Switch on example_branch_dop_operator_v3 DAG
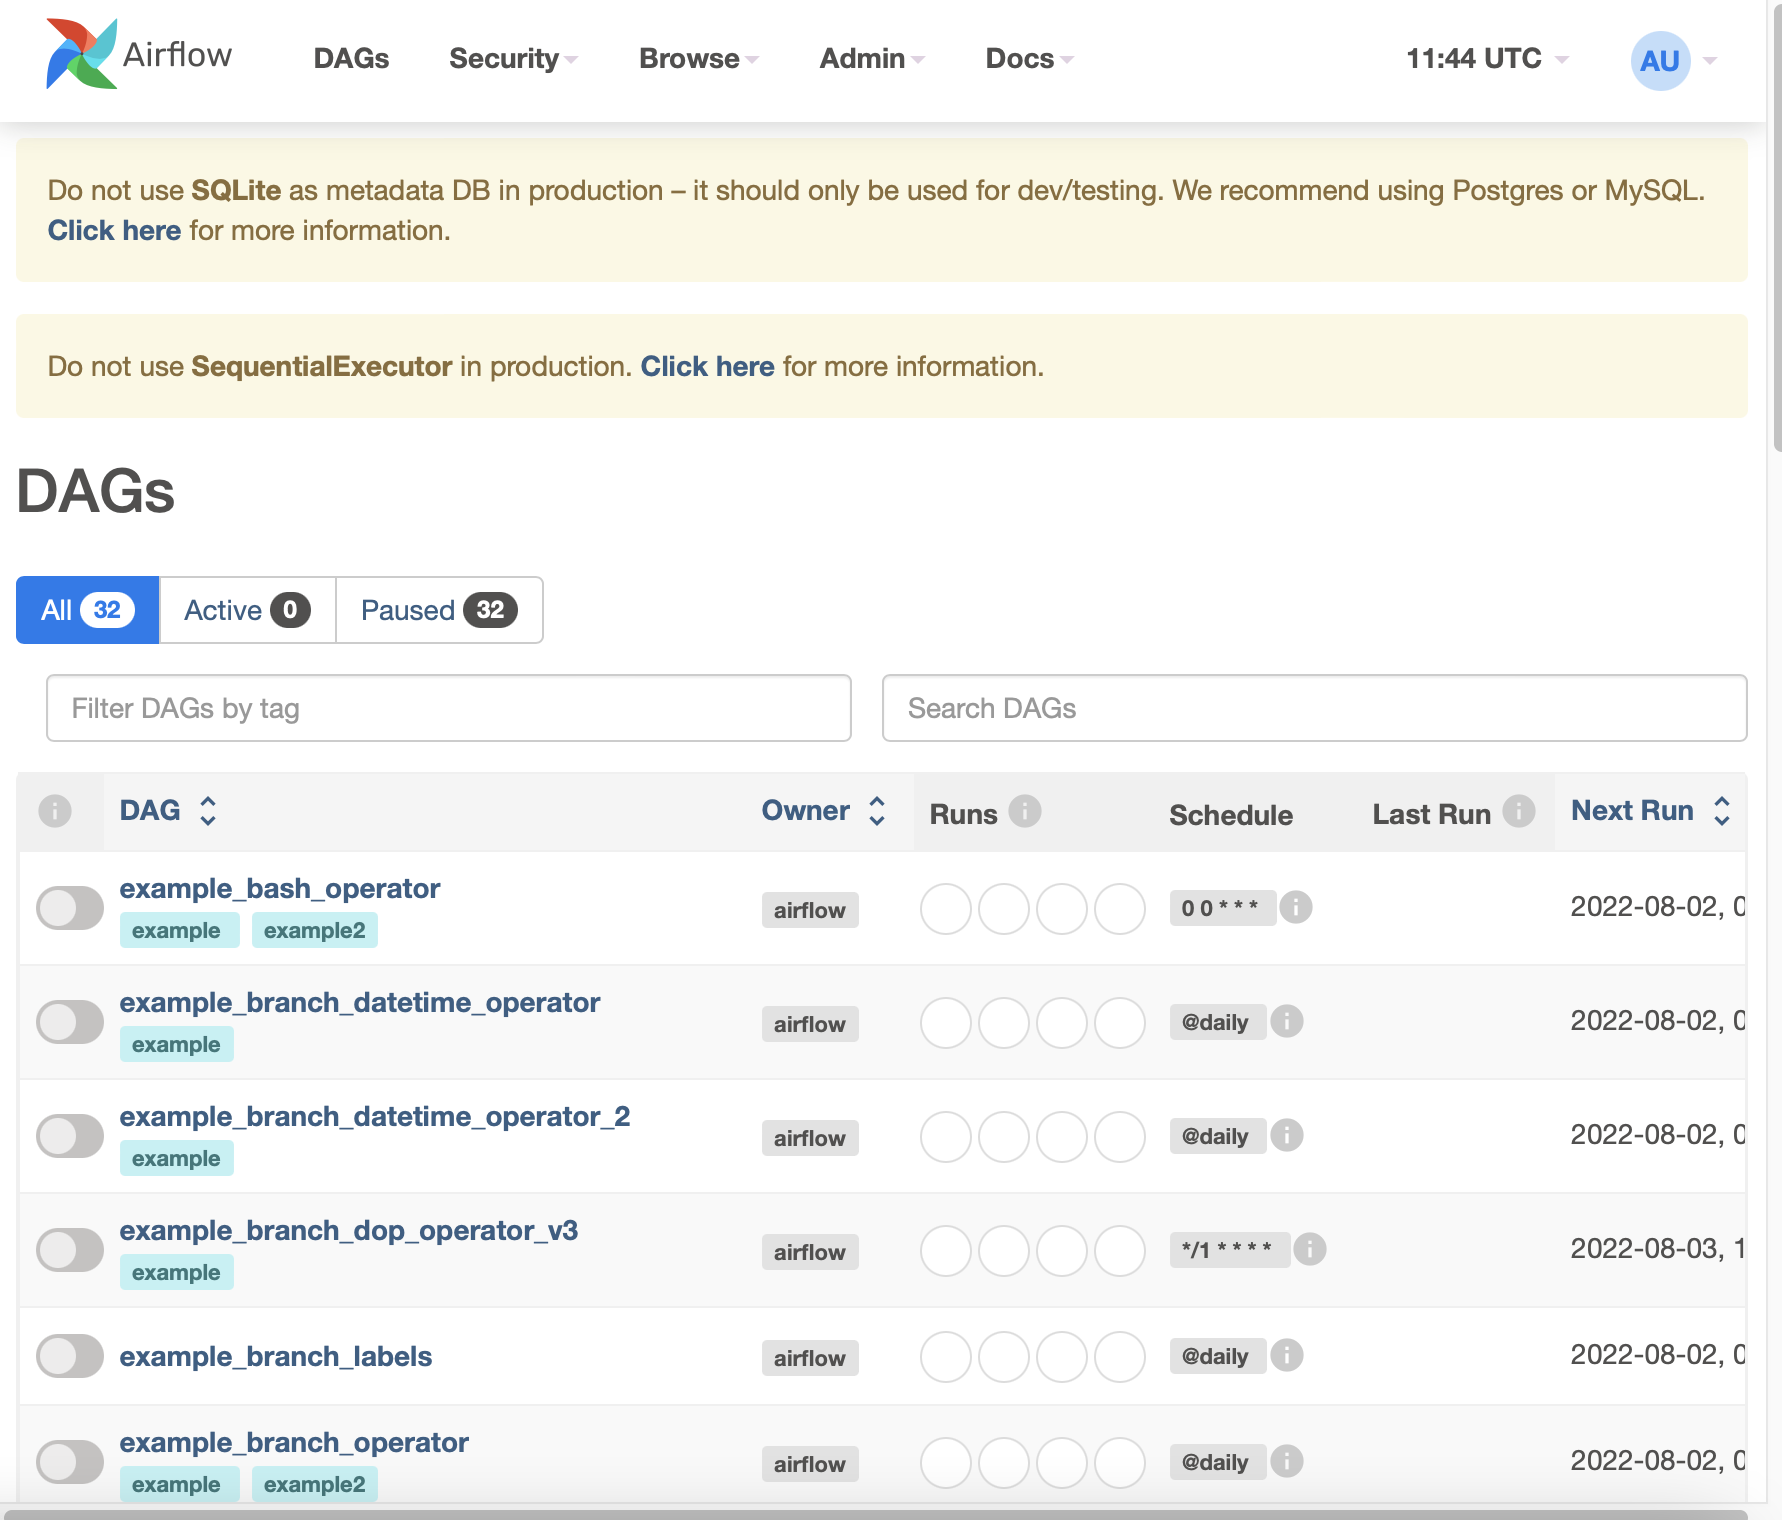1782x1520 pixels. tap(70, 1250)
